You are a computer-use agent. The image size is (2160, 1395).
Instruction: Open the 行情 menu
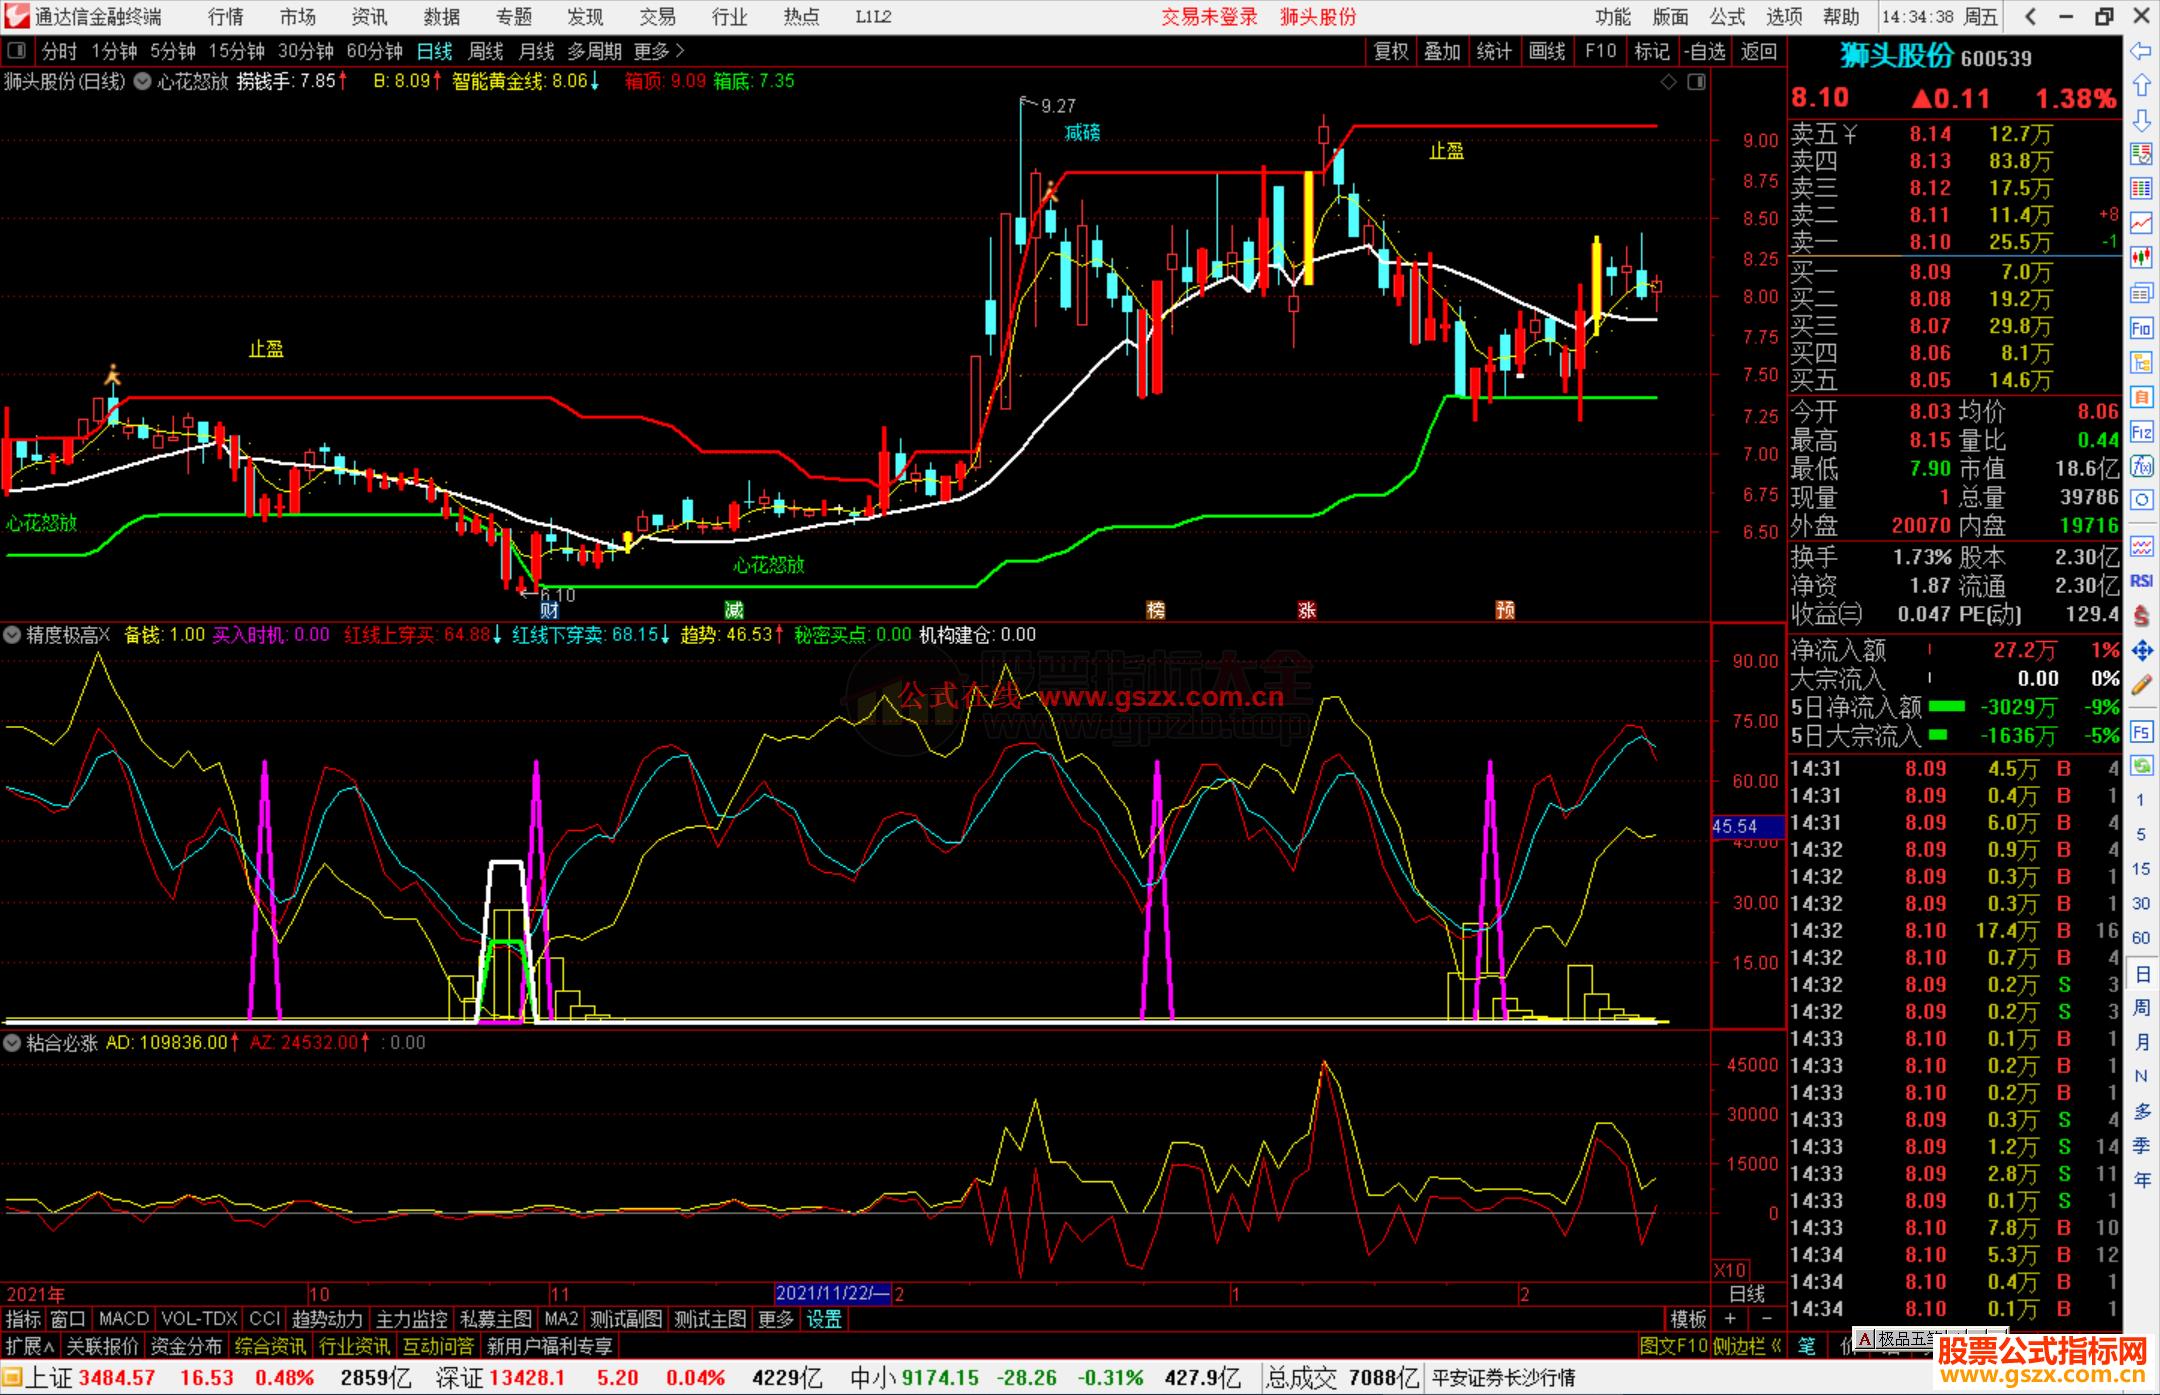coord(226,17)
